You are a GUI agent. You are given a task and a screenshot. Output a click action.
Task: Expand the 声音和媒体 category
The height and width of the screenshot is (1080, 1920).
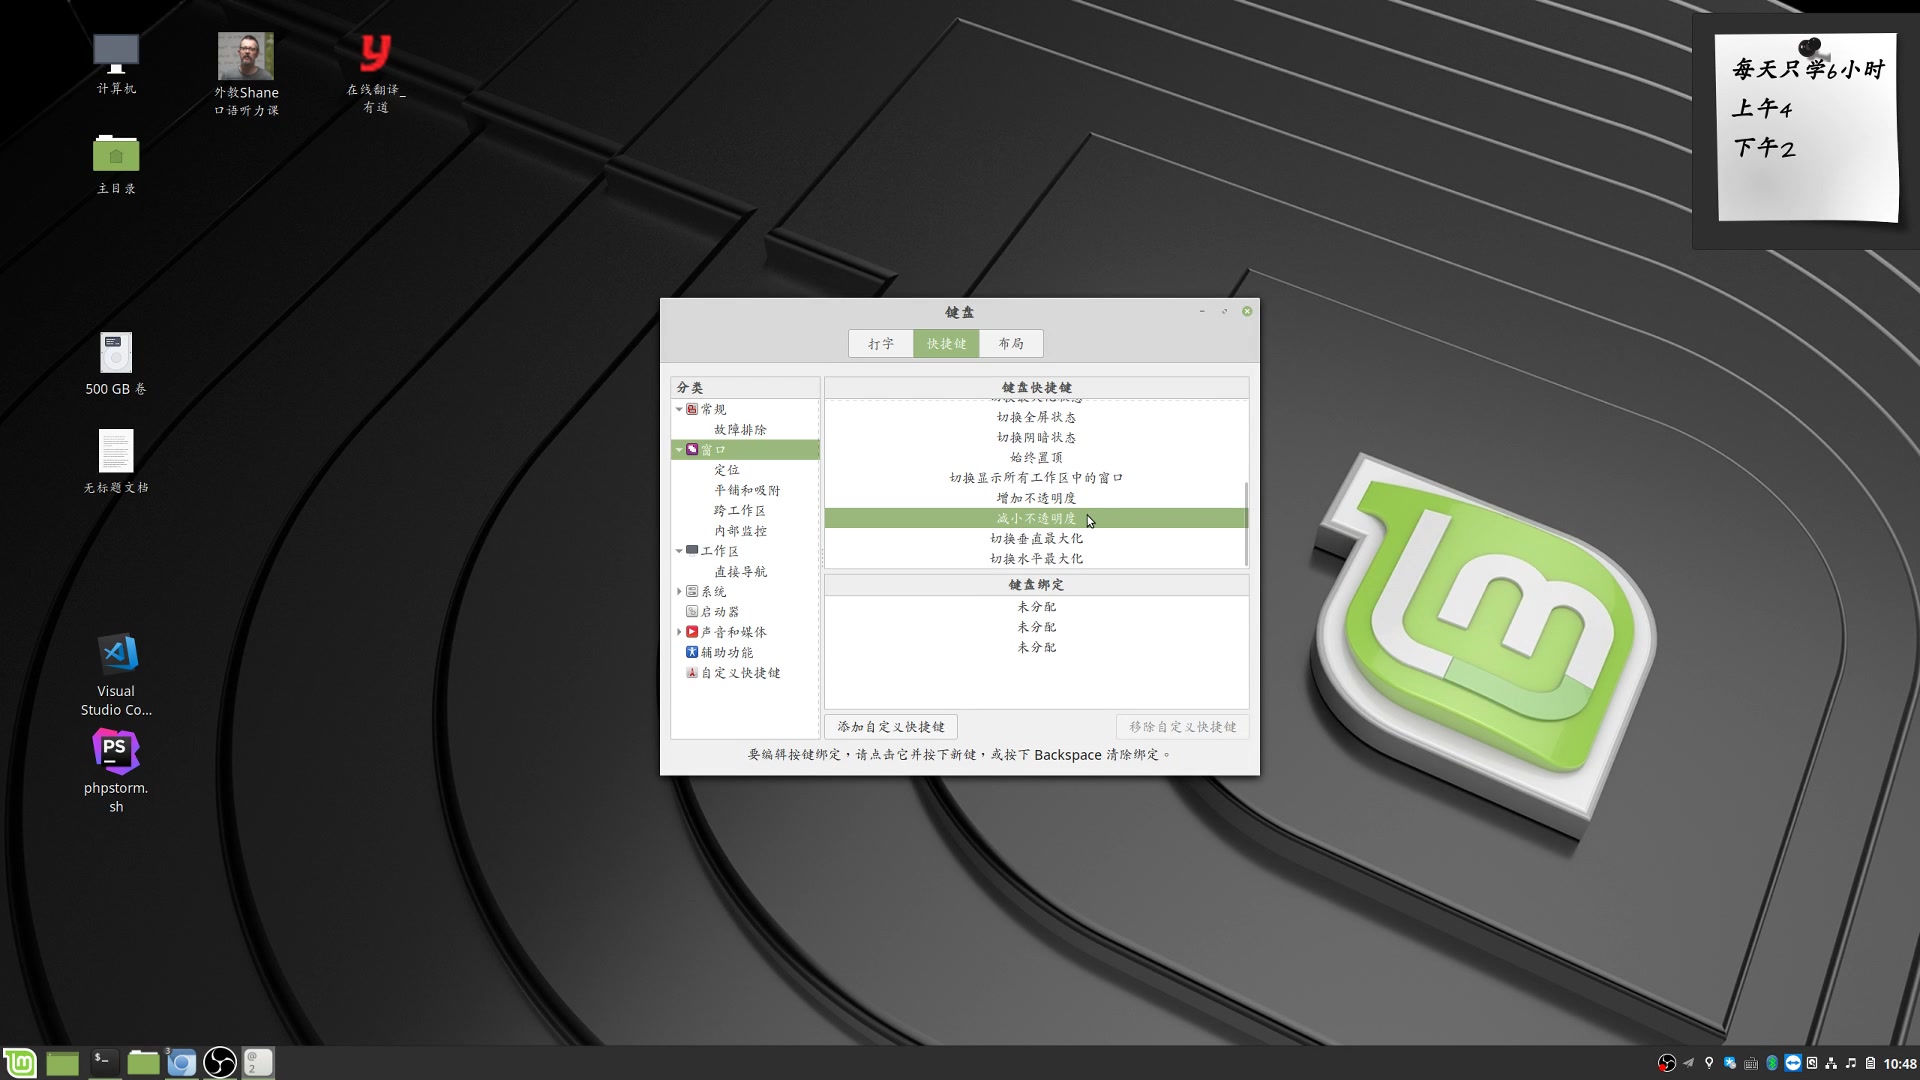682,631
